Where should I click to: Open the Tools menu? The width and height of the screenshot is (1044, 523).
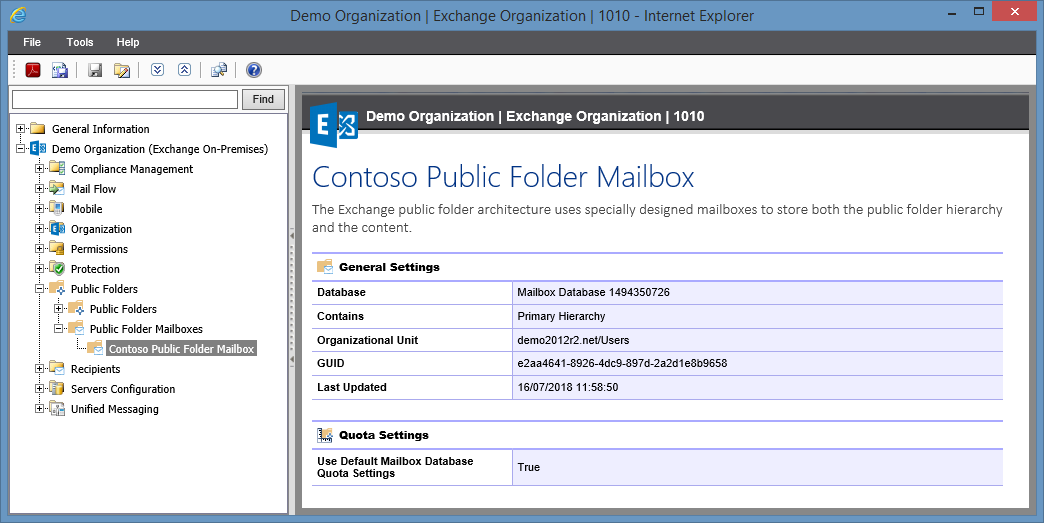pos(80,42)
